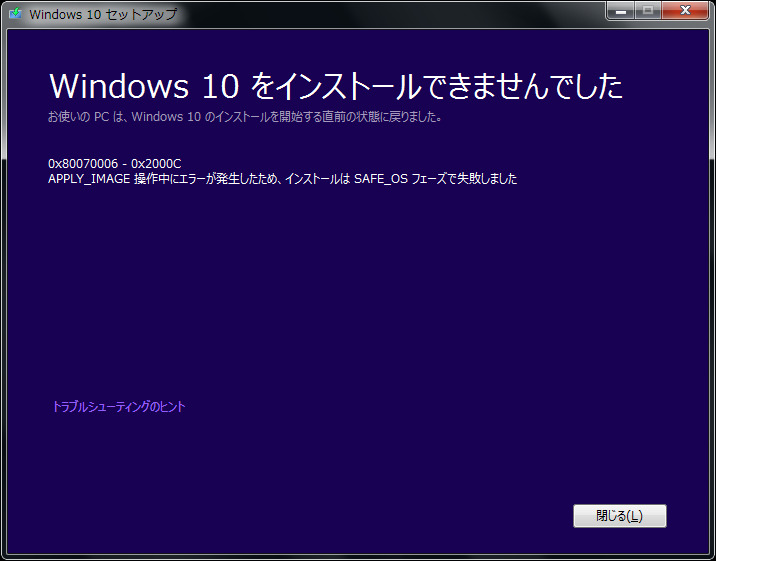This screenshot has height=561, width=768.
Task: Click the 閉じる(L) button
Action: click(620, 516)
